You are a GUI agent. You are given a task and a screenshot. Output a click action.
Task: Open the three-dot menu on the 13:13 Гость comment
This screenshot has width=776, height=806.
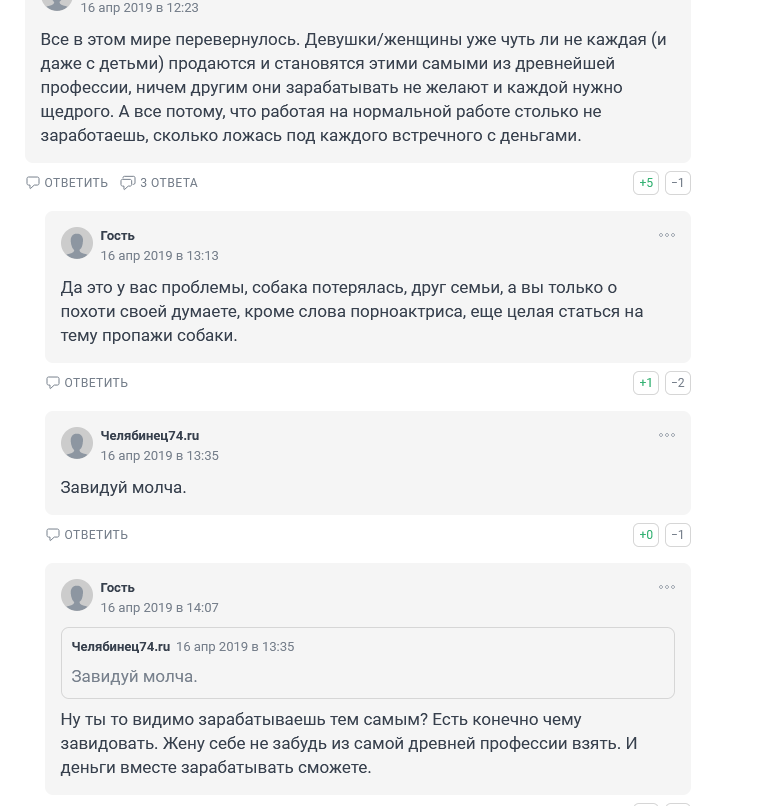[667, 235]
